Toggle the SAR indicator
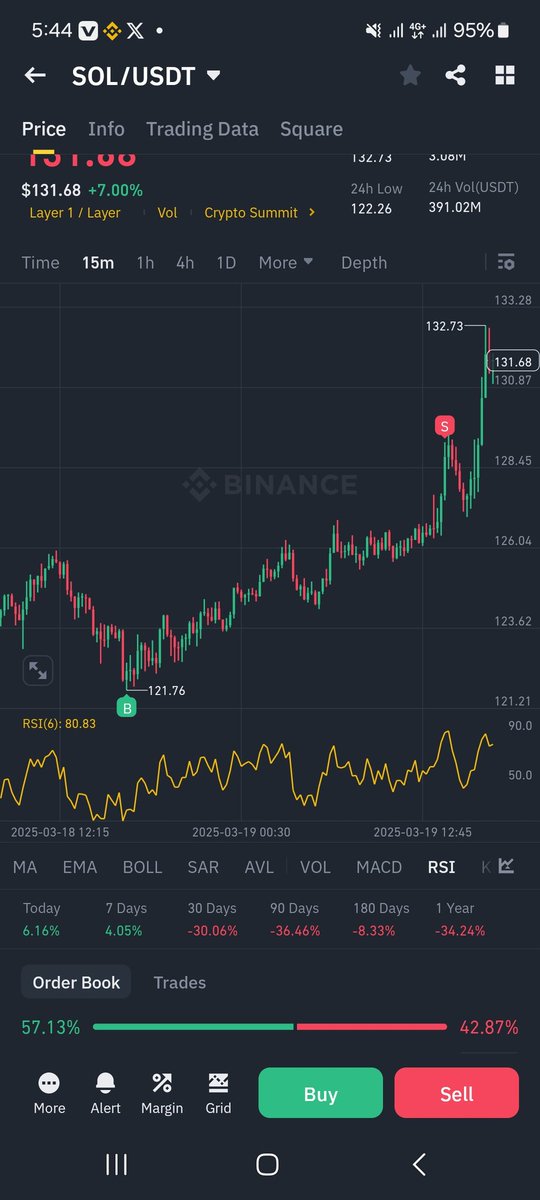The width and height of the screenshot is (540, 1200). pyautogui.click(x=203, y=867)
